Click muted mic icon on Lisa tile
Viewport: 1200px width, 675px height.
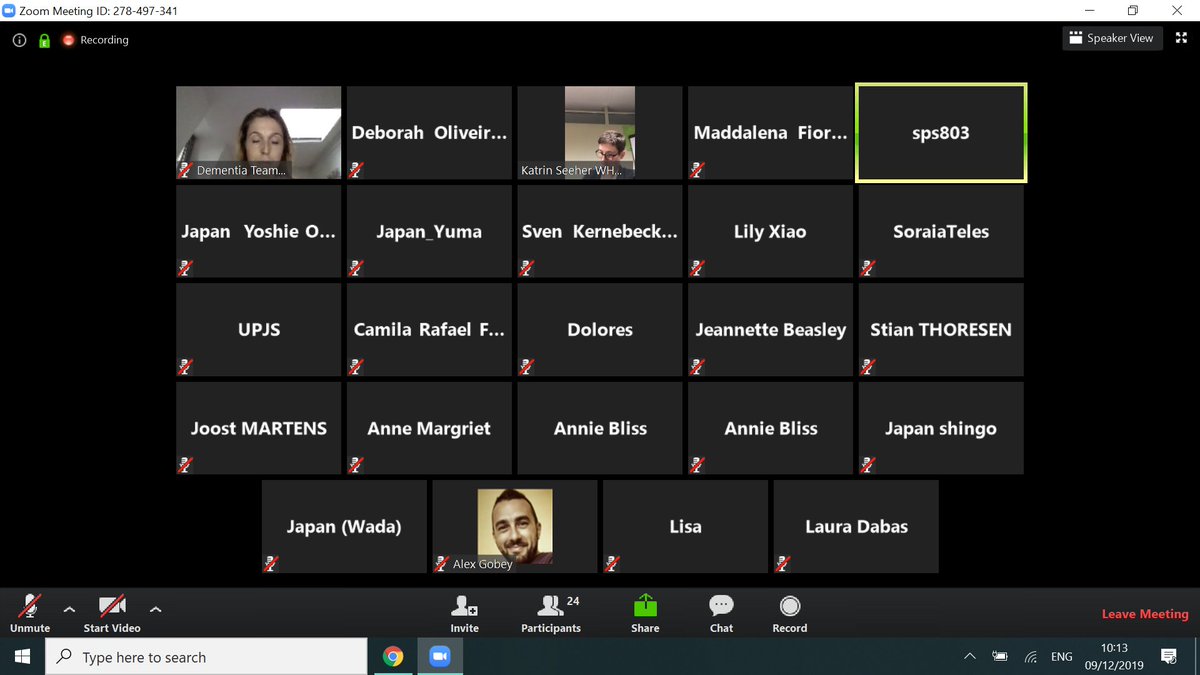coord(611,563)
